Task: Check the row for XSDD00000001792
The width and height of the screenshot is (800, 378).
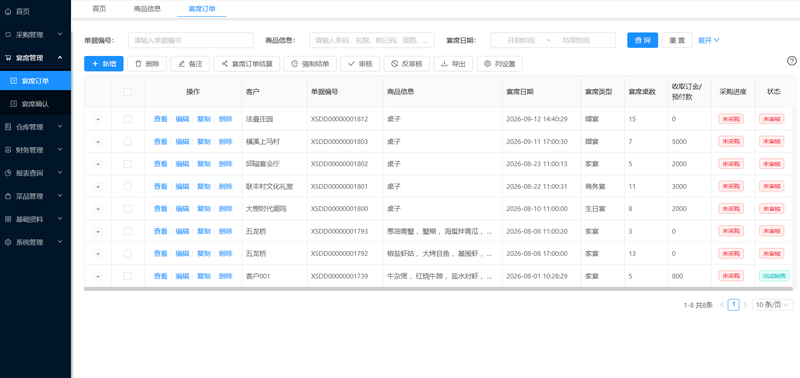Action: click(128, 254)
